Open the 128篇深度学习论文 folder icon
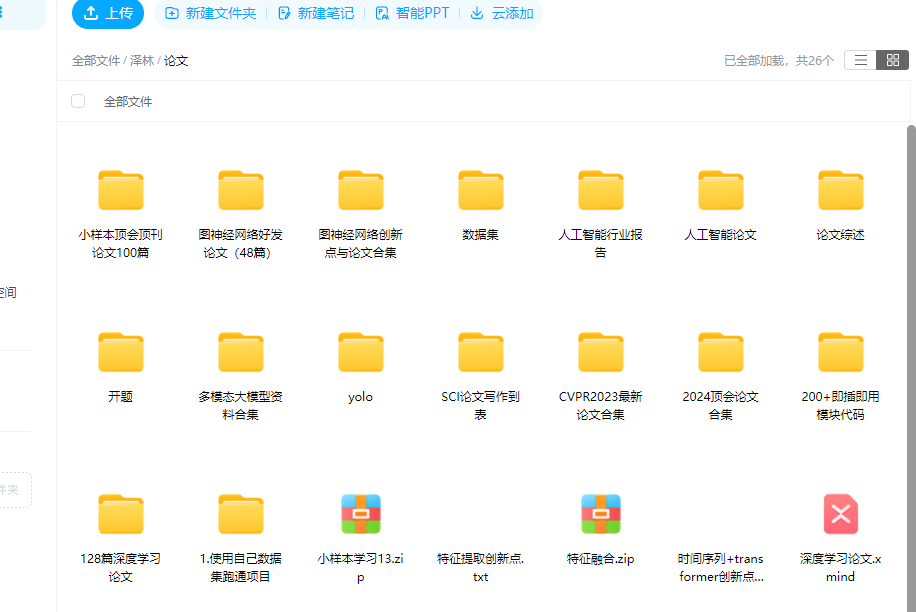Screen dimensions: 916x612 pos(121,514)
